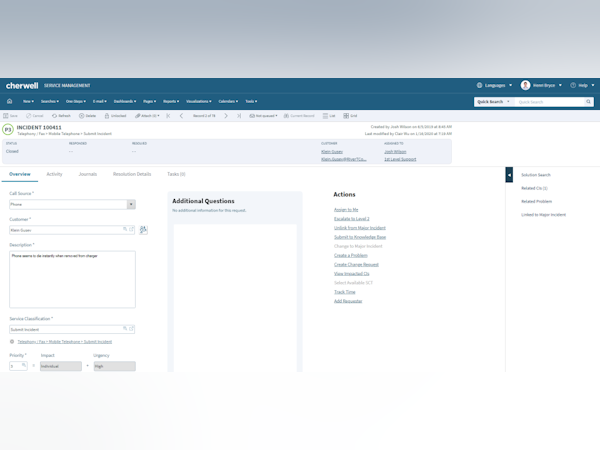Open the One-Steps menu
The image size is (600, 450).
coord(76,101)
